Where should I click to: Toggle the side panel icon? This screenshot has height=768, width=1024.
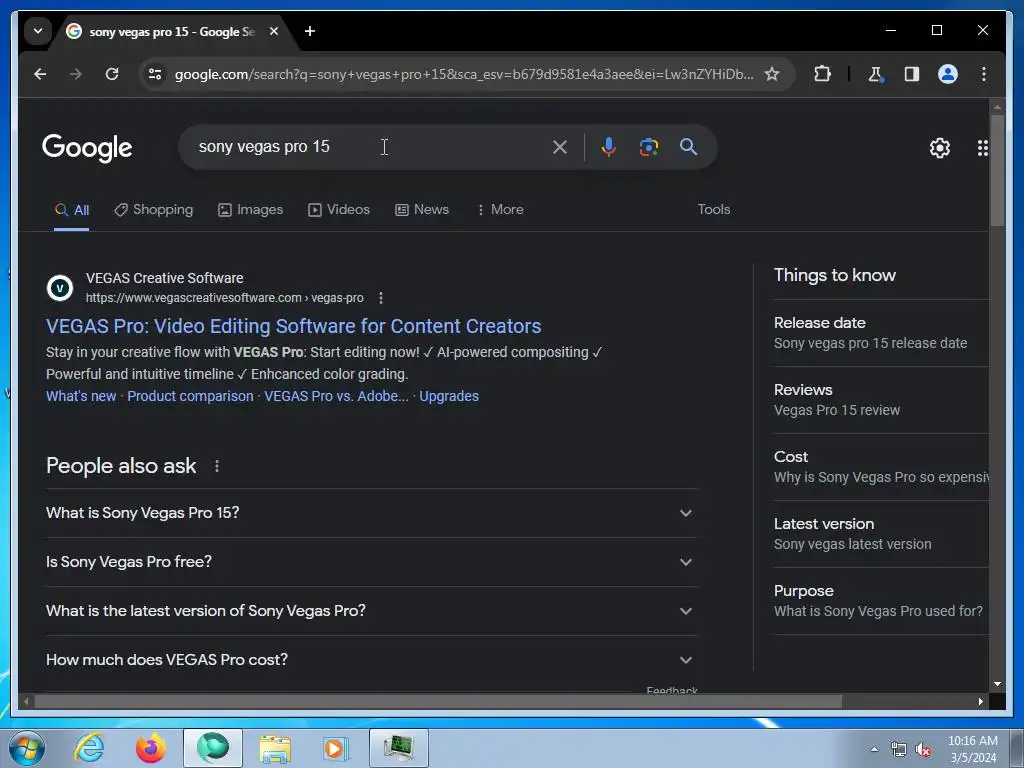[x=912, y=74]
